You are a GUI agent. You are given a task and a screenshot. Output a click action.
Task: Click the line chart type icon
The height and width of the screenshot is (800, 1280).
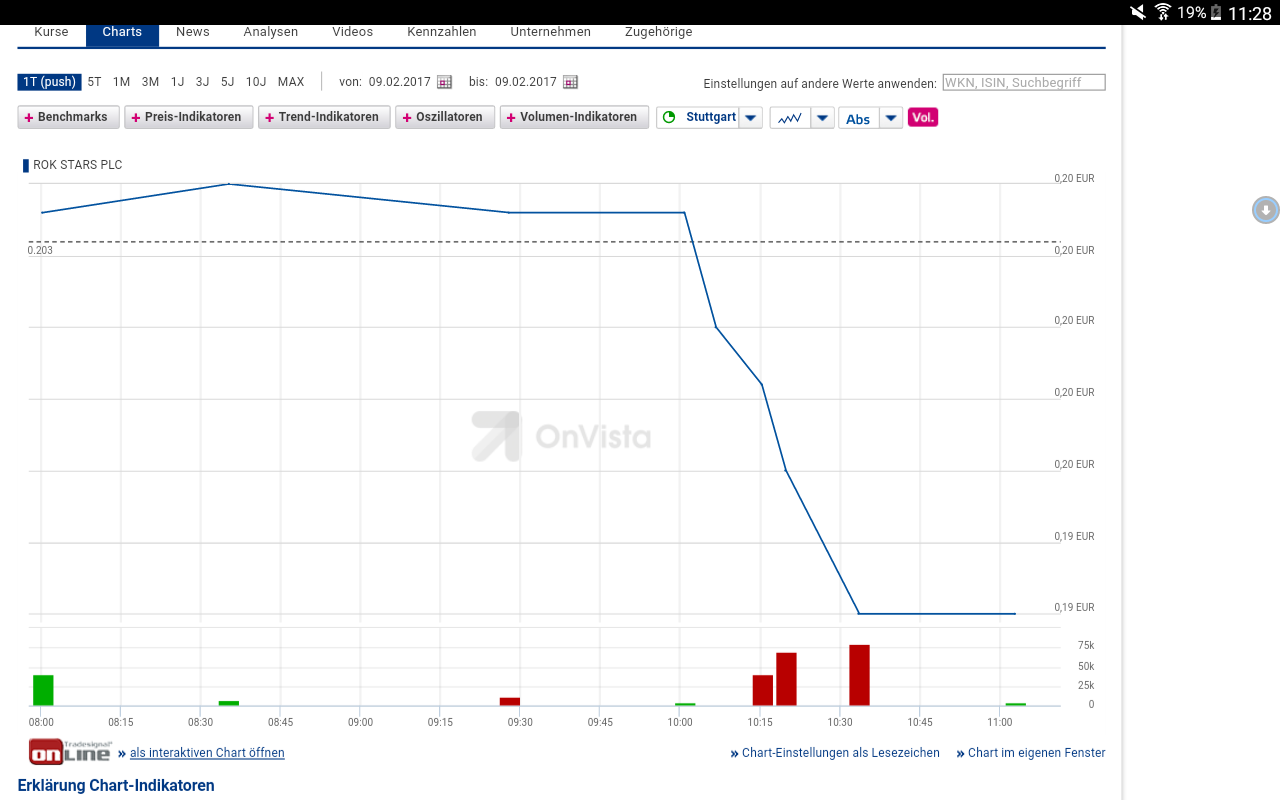pos(790,118)
